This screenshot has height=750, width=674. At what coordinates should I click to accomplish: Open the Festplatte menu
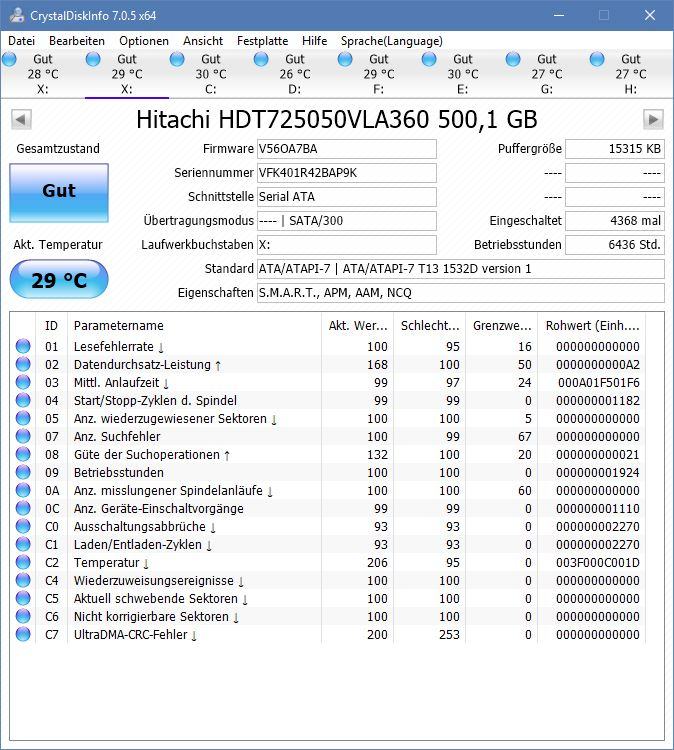tap(263, 41)
